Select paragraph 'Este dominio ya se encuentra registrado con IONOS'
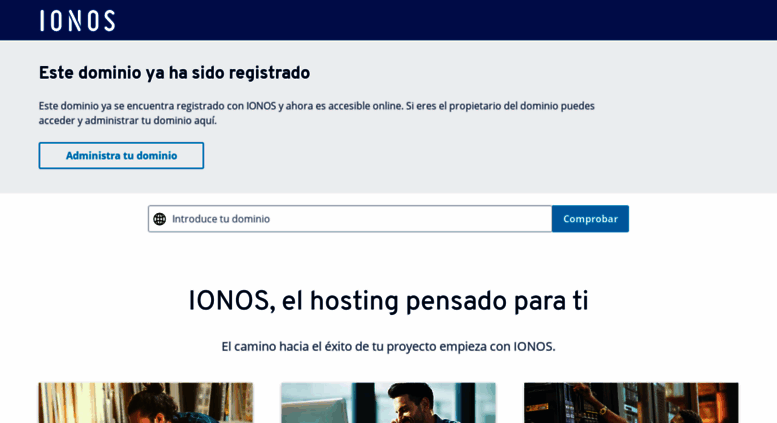 [317, 113]
